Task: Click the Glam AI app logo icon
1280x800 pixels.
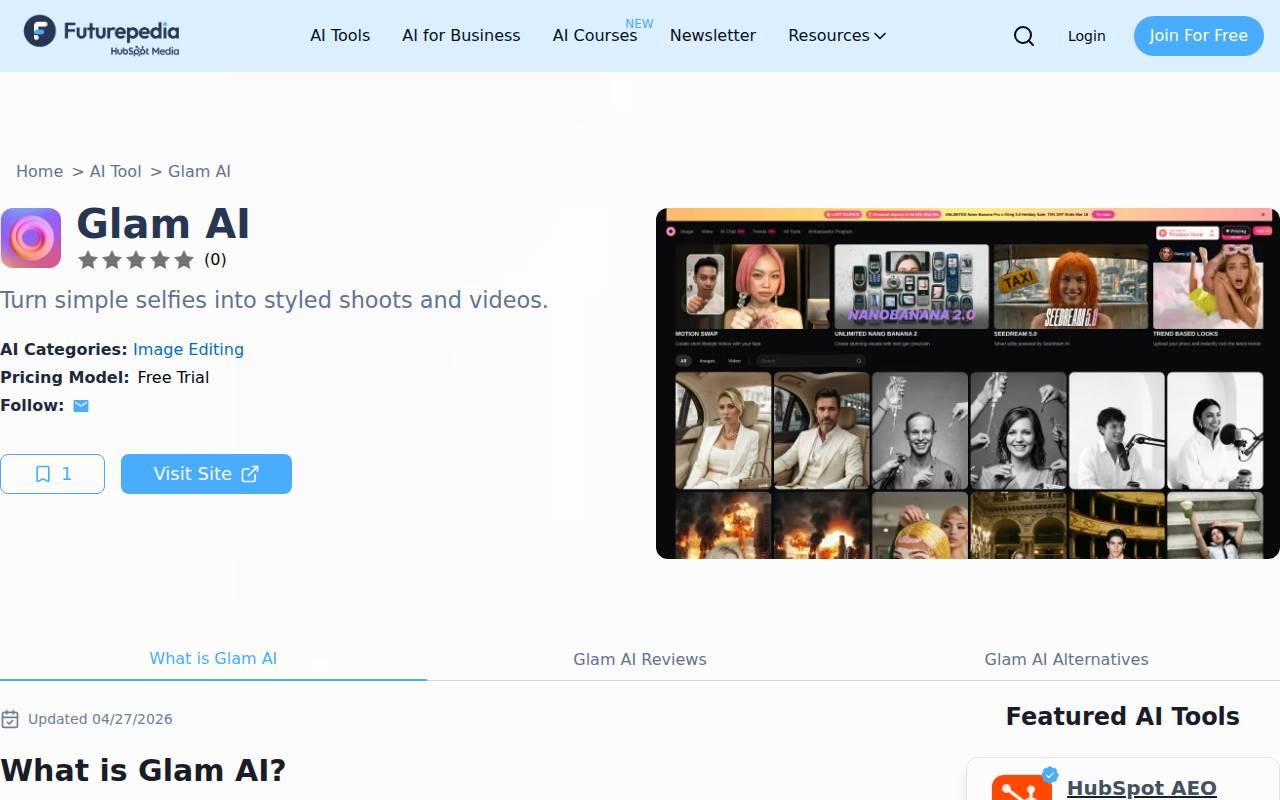Action: tap(31, 238)
